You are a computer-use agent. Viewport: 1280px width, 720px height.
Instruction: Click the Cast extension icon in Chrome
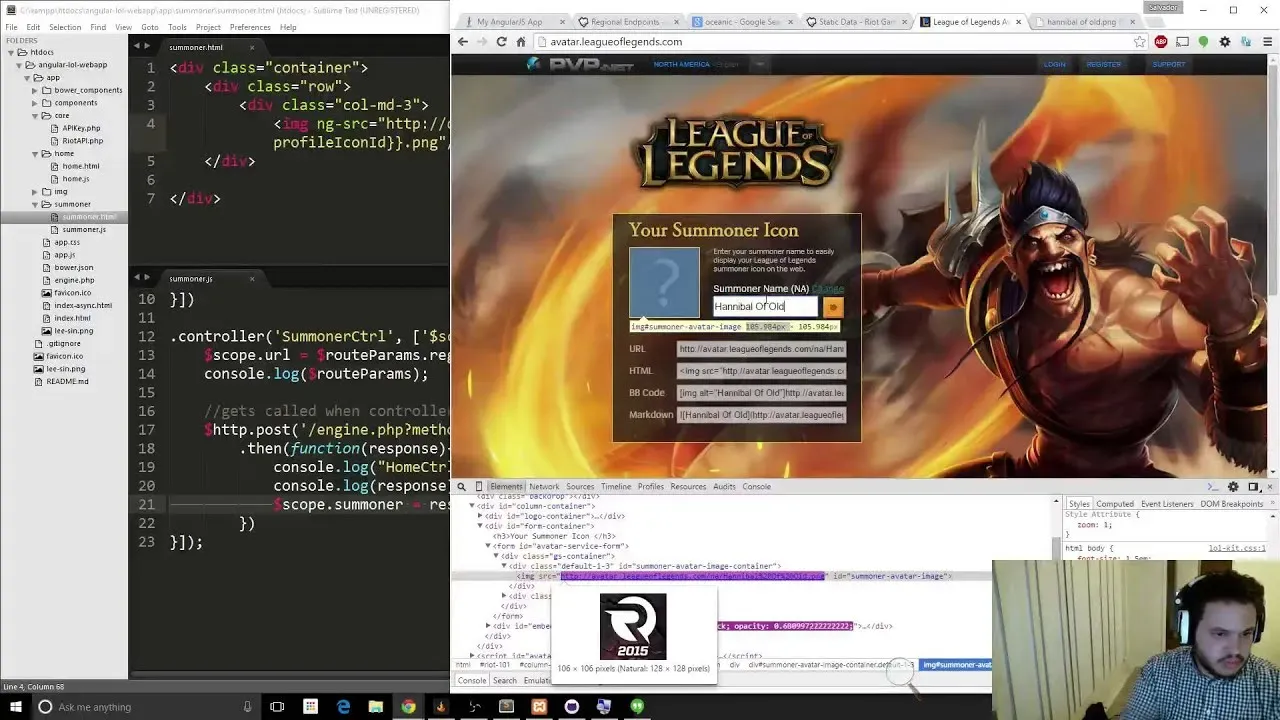pos(1182,42)
